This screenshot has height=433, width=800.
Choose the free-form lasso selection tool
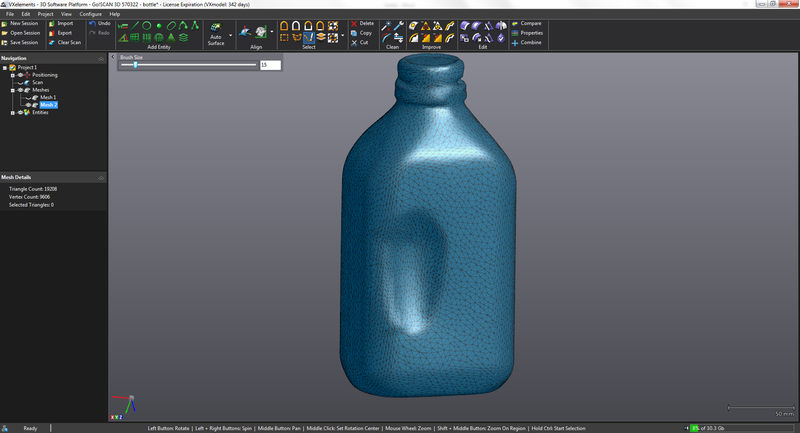[x=297, y=38]
